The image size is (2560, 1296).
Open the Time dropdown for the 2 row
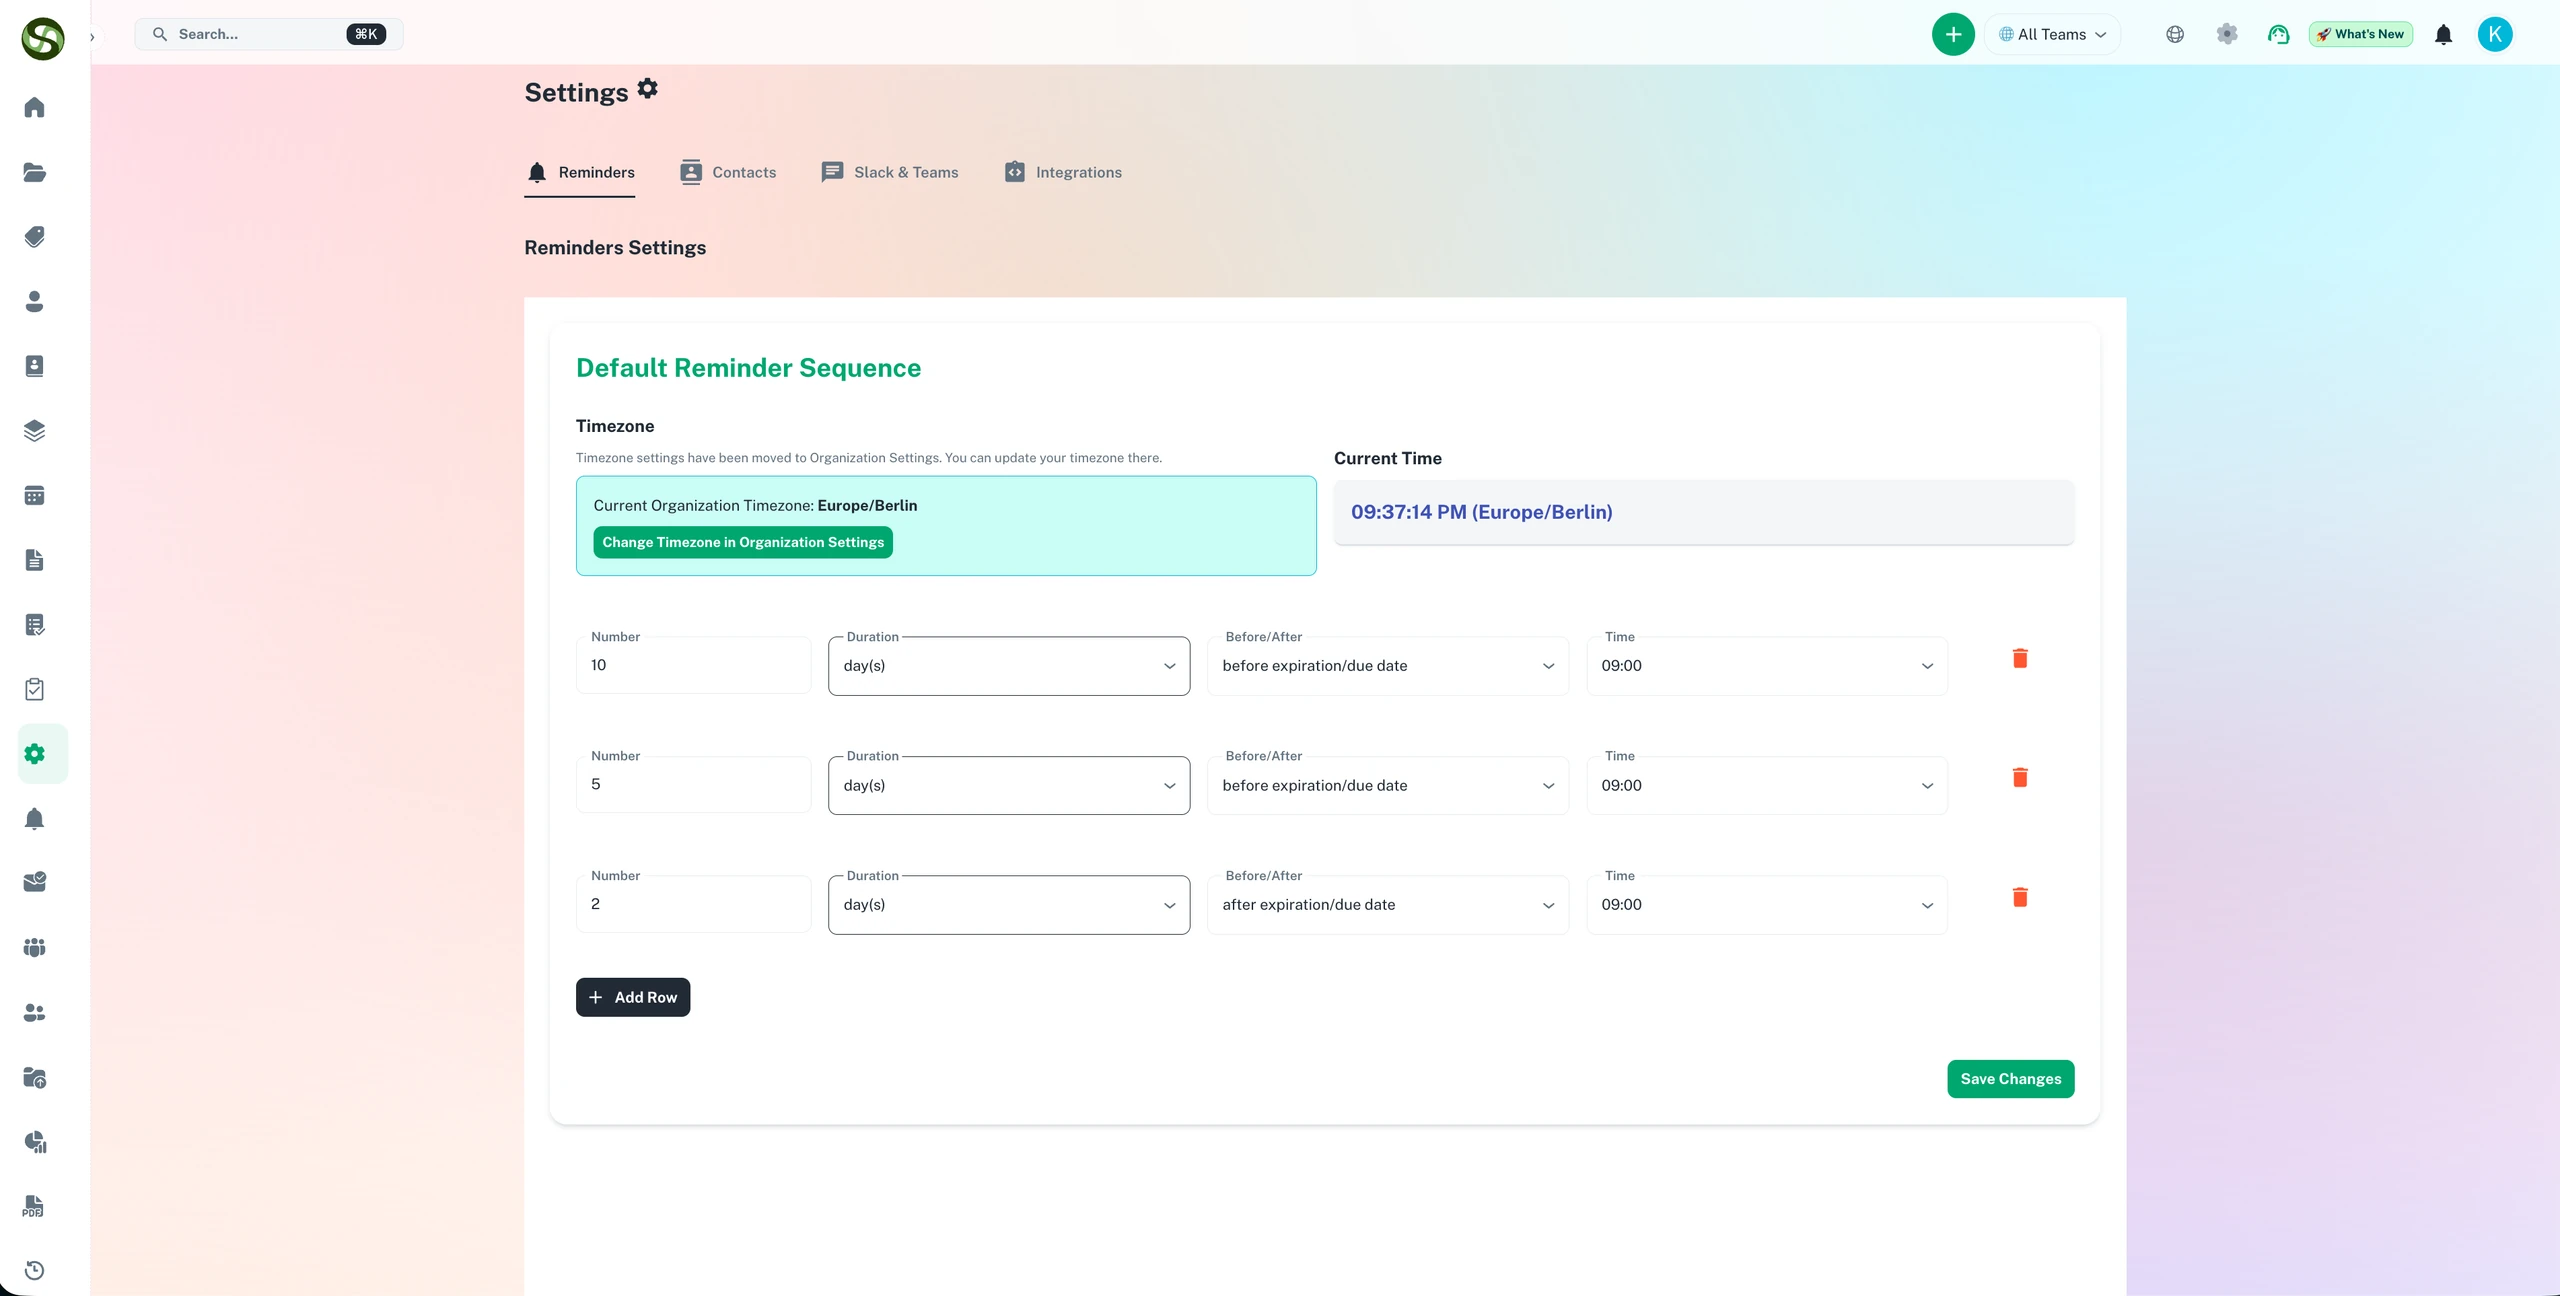click(1767, 905)
